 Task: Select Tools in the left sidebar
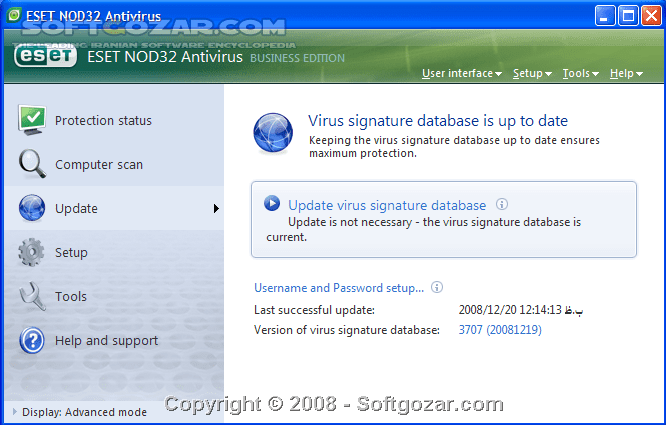pyautogui.click(x=71, y=296)
